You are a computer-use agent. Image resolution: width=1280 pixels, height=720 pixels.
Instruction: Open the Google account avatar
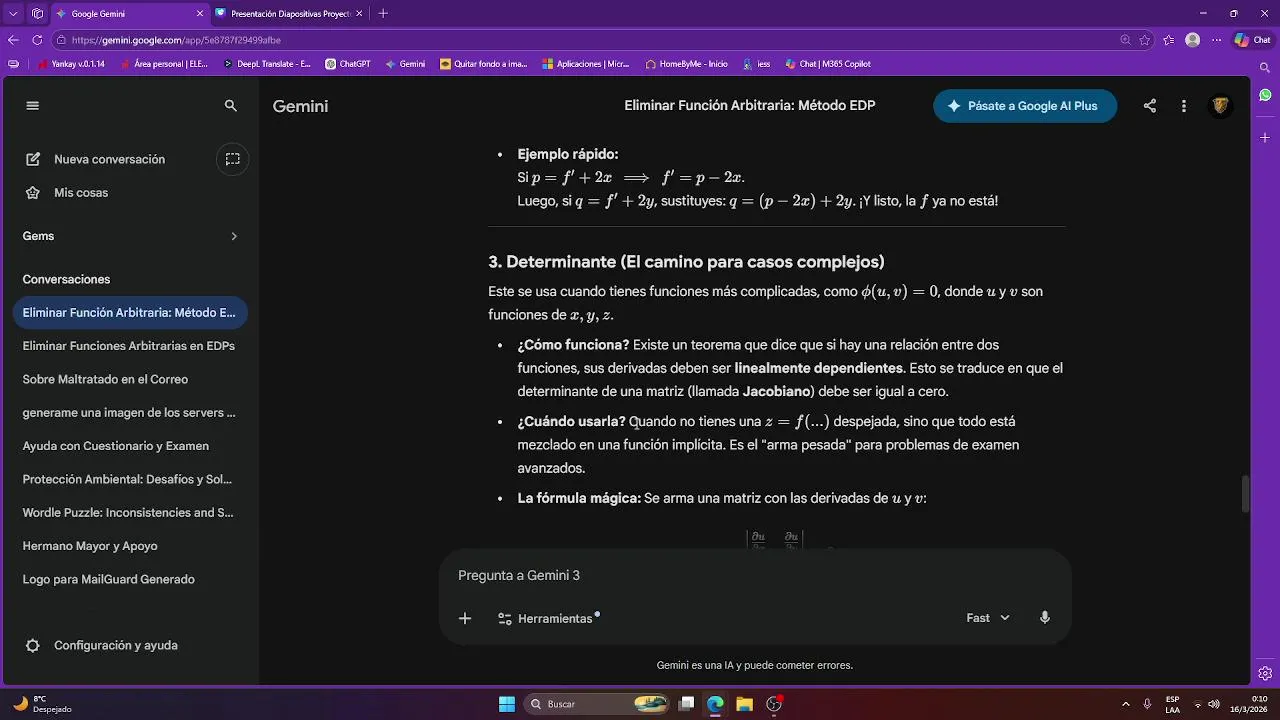click(x=1220, y=106)
